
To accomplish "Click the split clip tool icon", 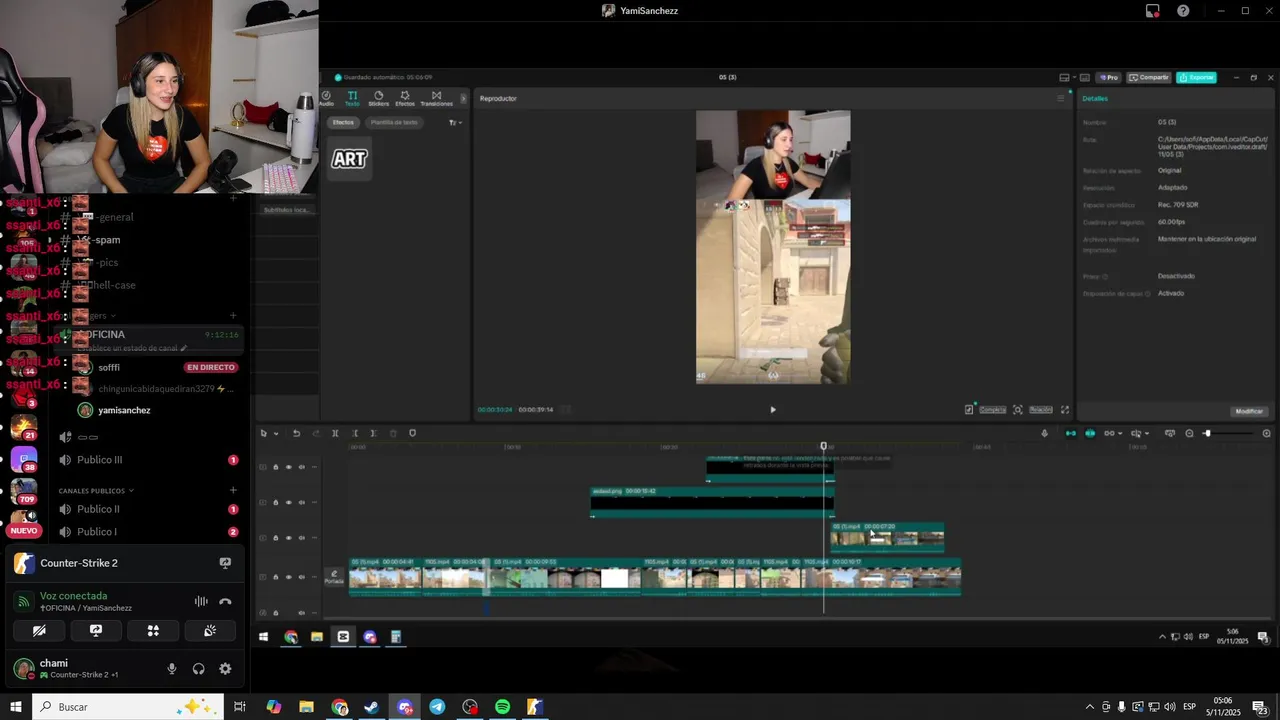I will pos(335,433).
